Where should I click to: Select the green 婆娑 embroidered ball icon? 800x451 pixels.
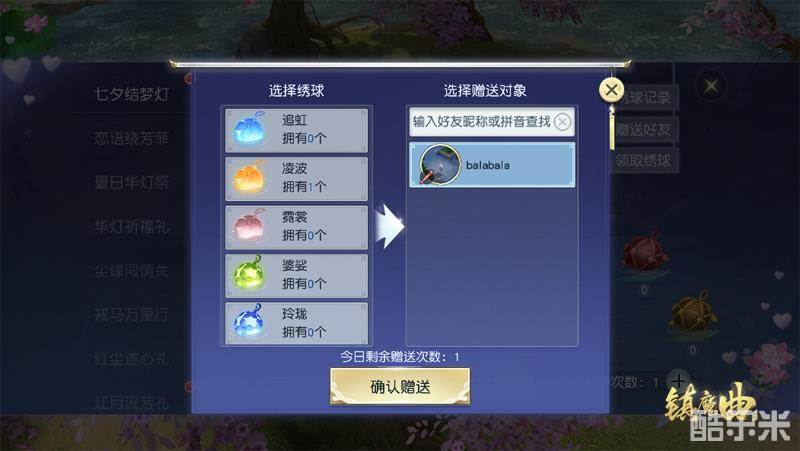[249, 273]
